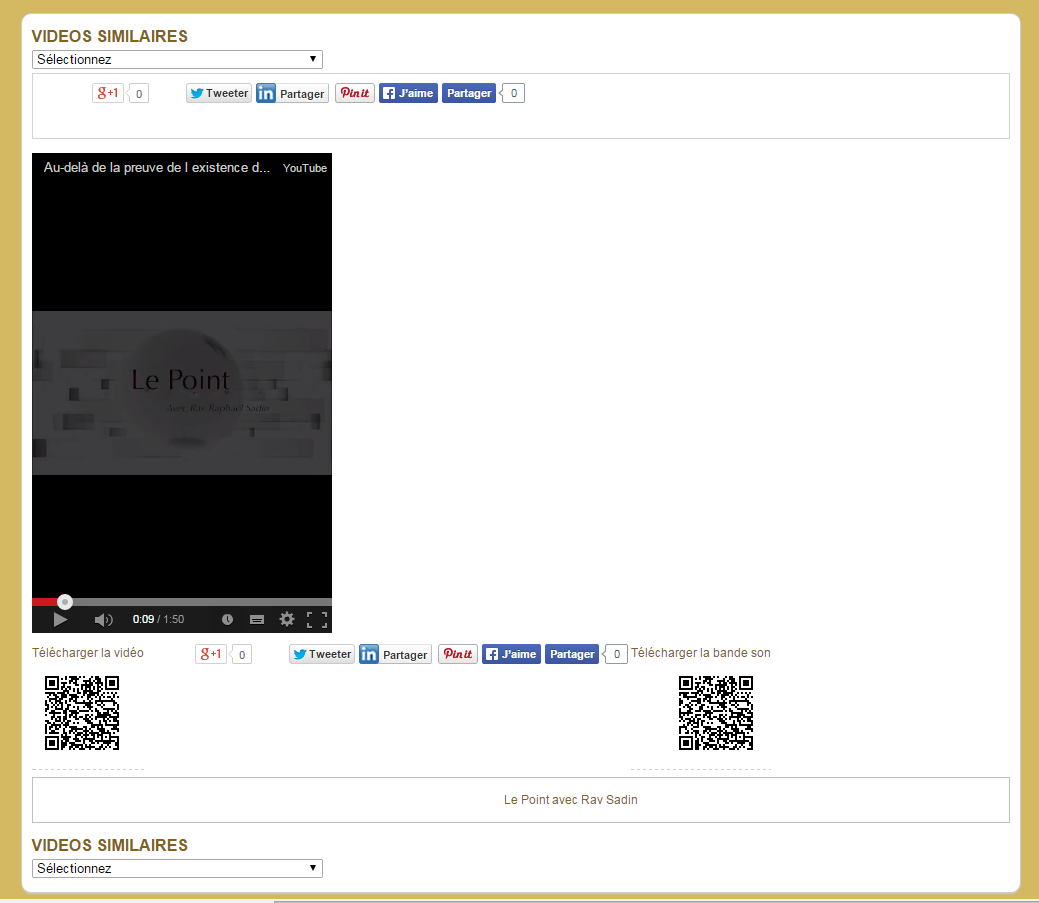1039x903 pixels.
Task: Click the Watch Later clock icon
Action: tap(227, 619)
